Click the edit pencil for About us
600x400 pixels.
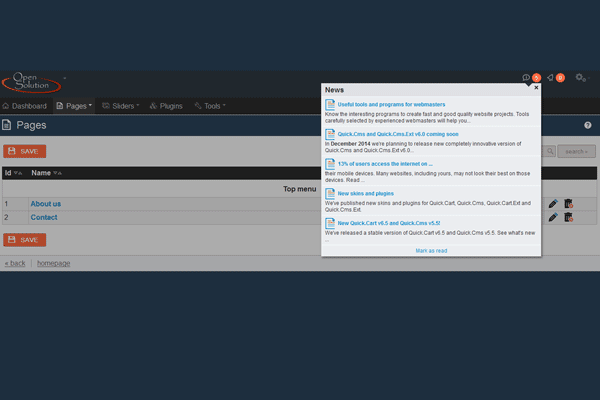coord(553,203)
